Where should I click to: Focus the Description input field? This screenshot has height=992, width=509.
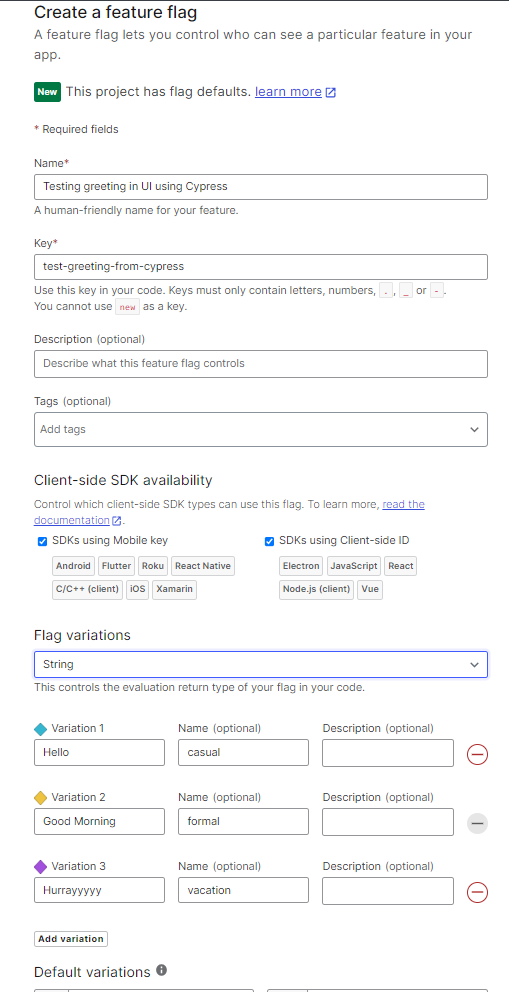pyautogui.click(x=261, y=364)
